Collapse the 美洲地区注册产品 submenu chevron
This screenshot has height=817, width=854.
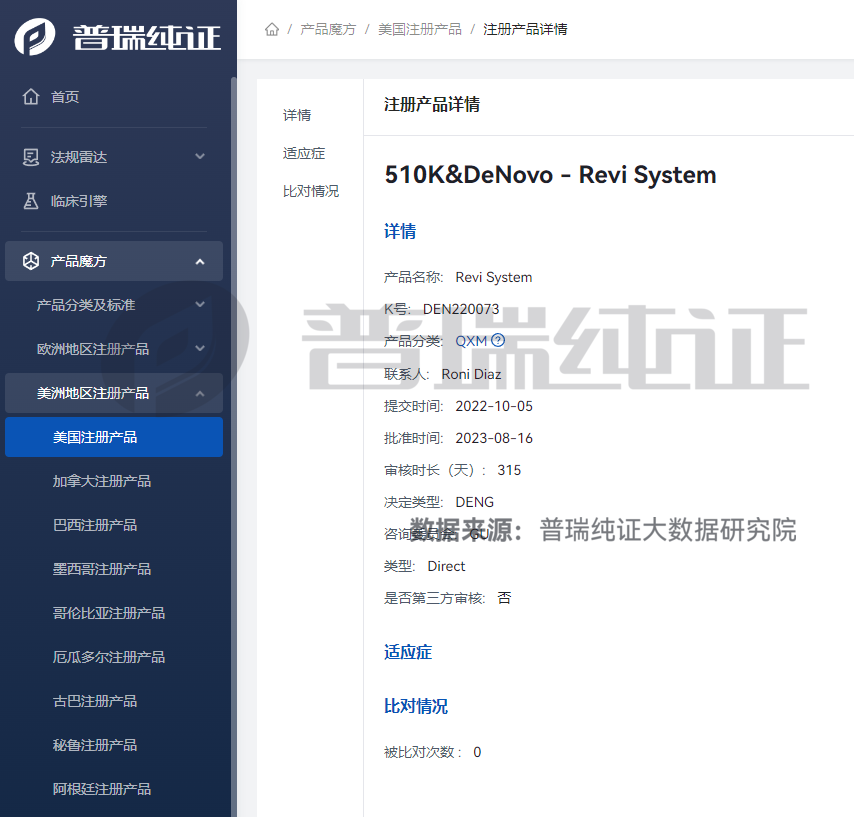point(200,393)
